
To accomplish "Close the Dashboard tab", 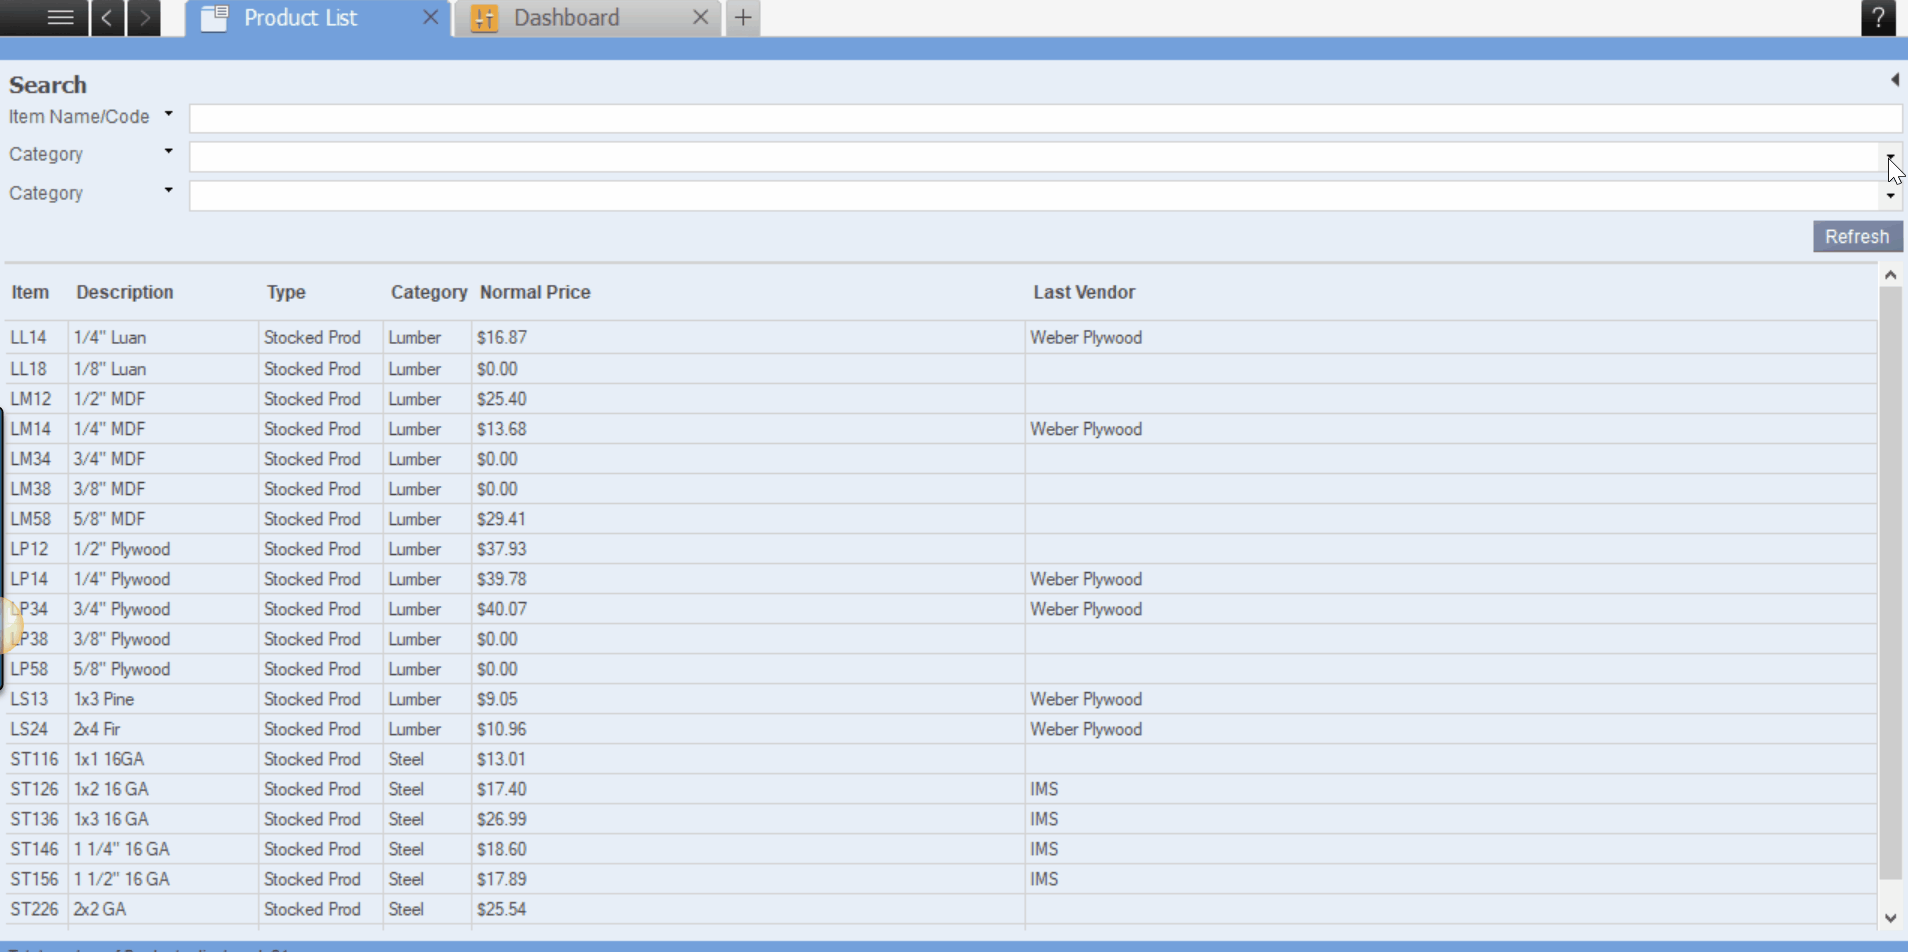I will (700, 18).
